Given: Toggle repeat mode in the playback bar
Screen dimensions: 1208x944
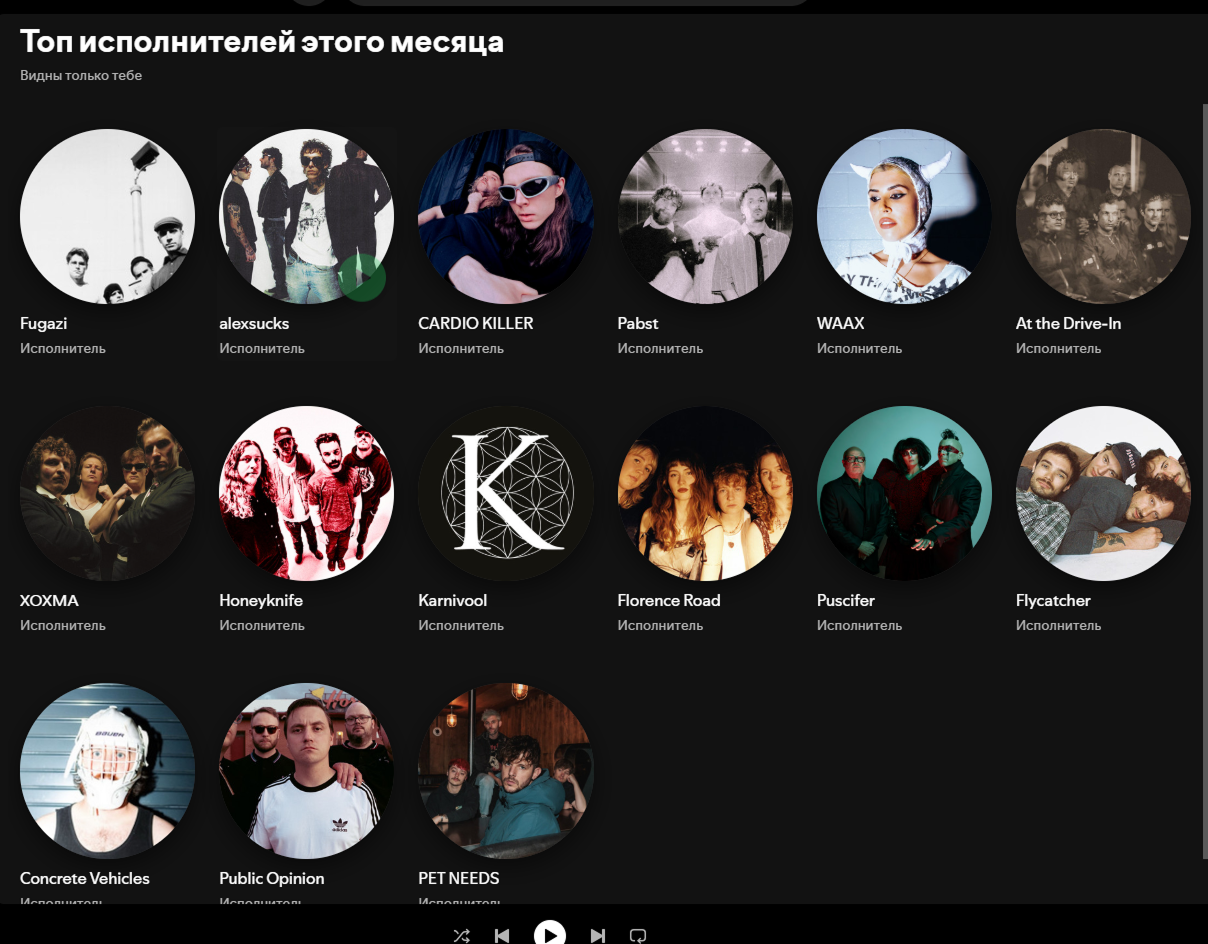Looking at the screenshot, I should [x=638, y=936].
